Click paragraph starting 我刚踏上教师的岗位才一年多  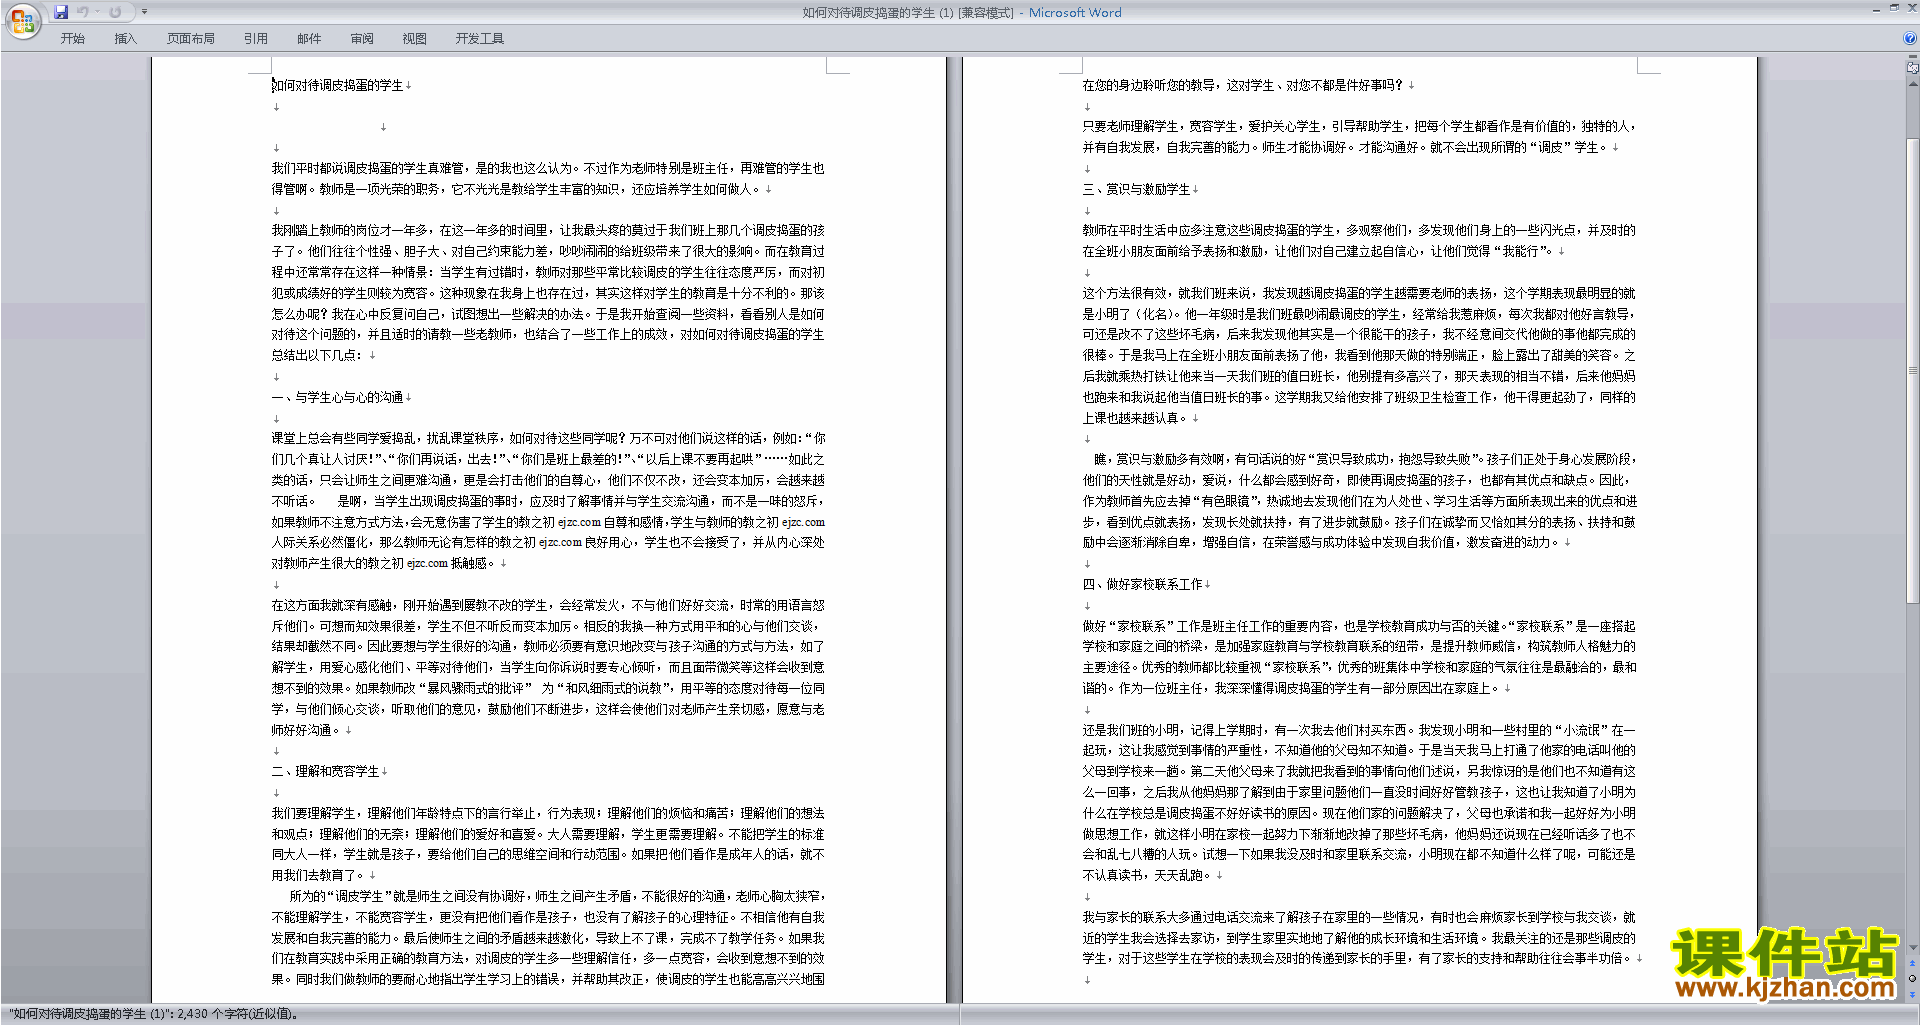coord(548,293)
